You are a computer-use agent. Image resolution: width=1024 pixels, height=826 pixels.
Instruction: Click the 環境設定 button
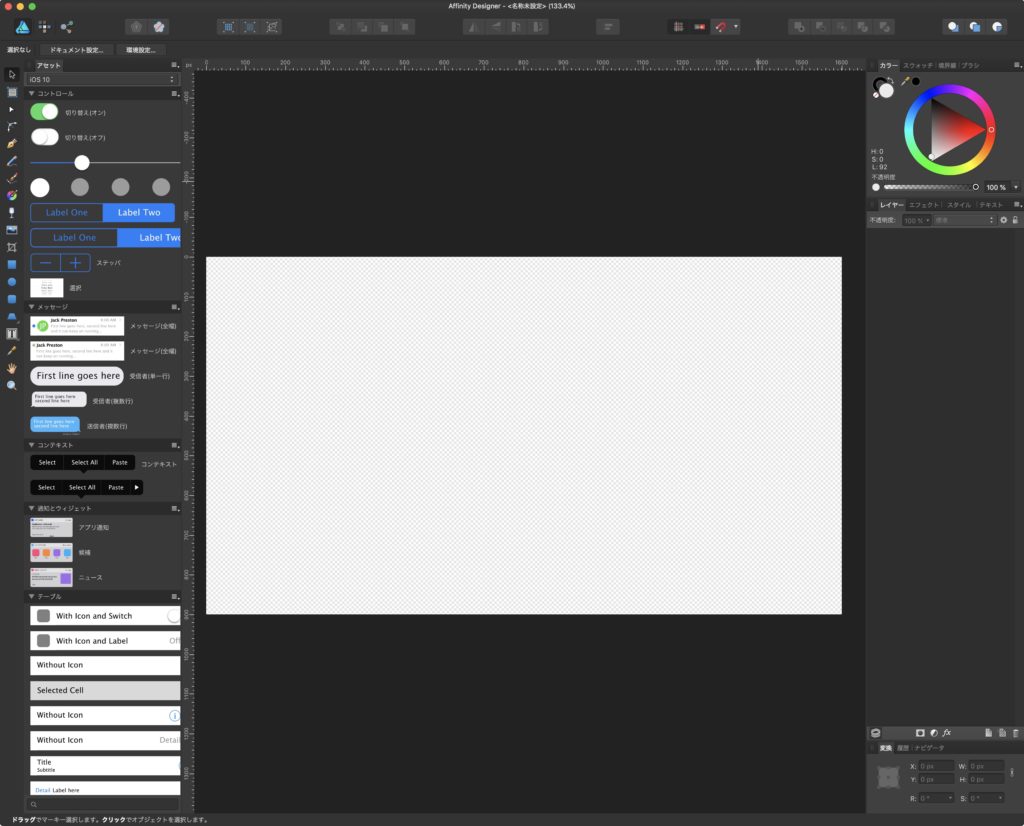click(140, 50)
